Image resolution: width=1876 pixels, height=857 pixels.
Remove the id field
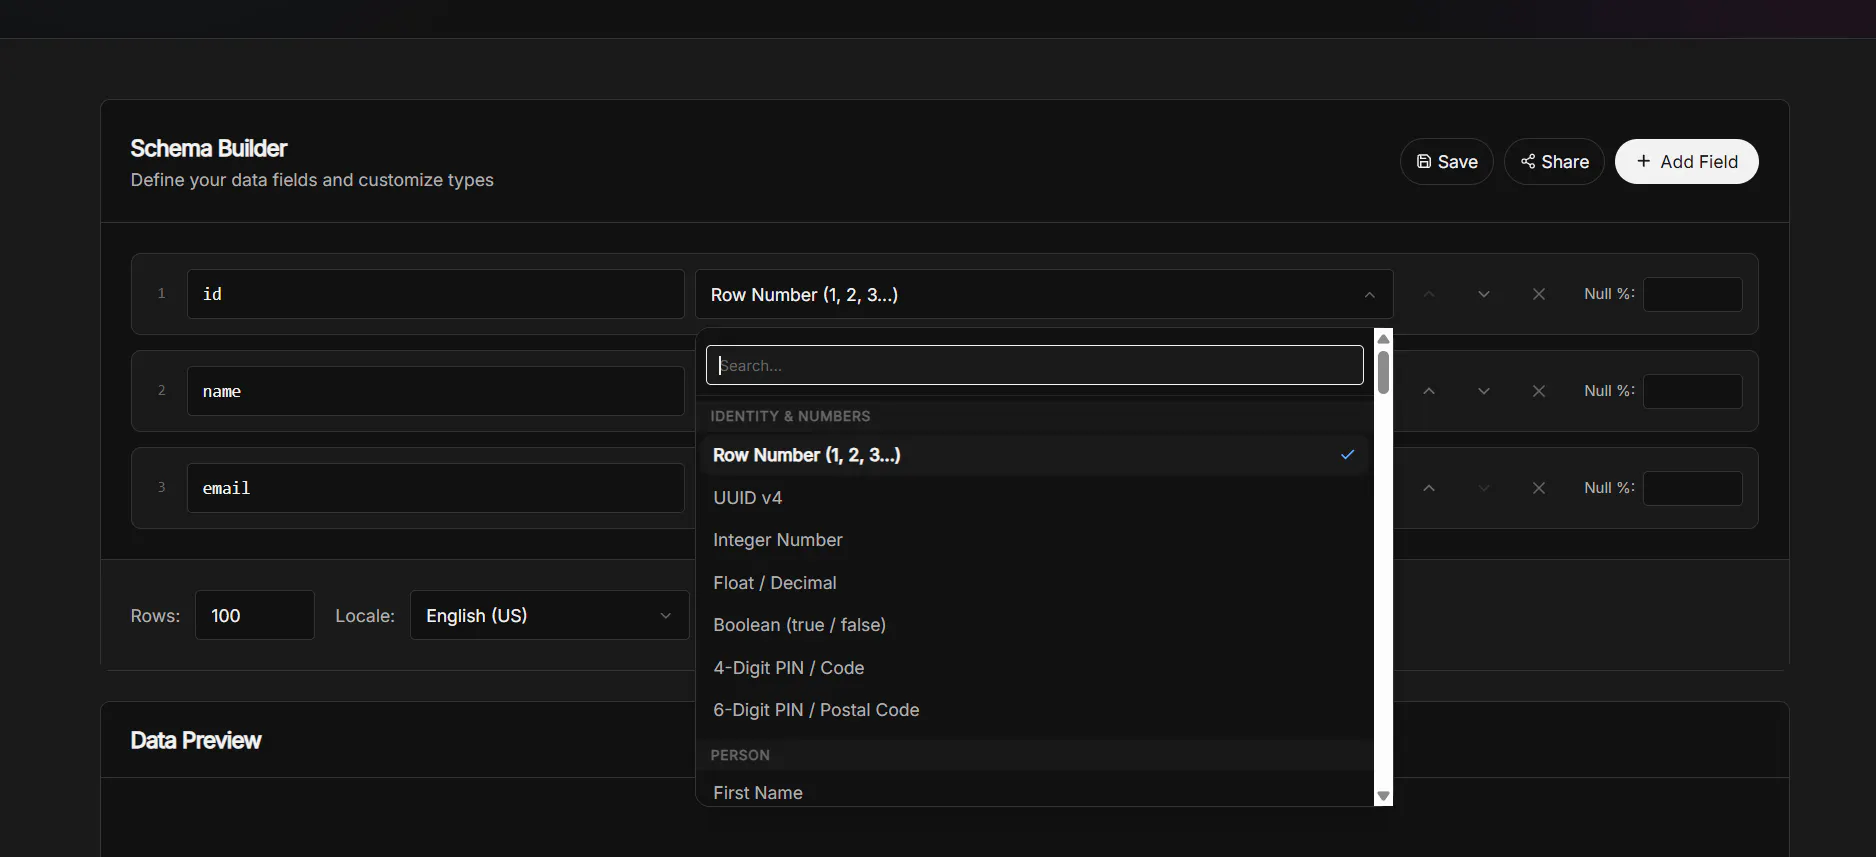(1539, 294)
